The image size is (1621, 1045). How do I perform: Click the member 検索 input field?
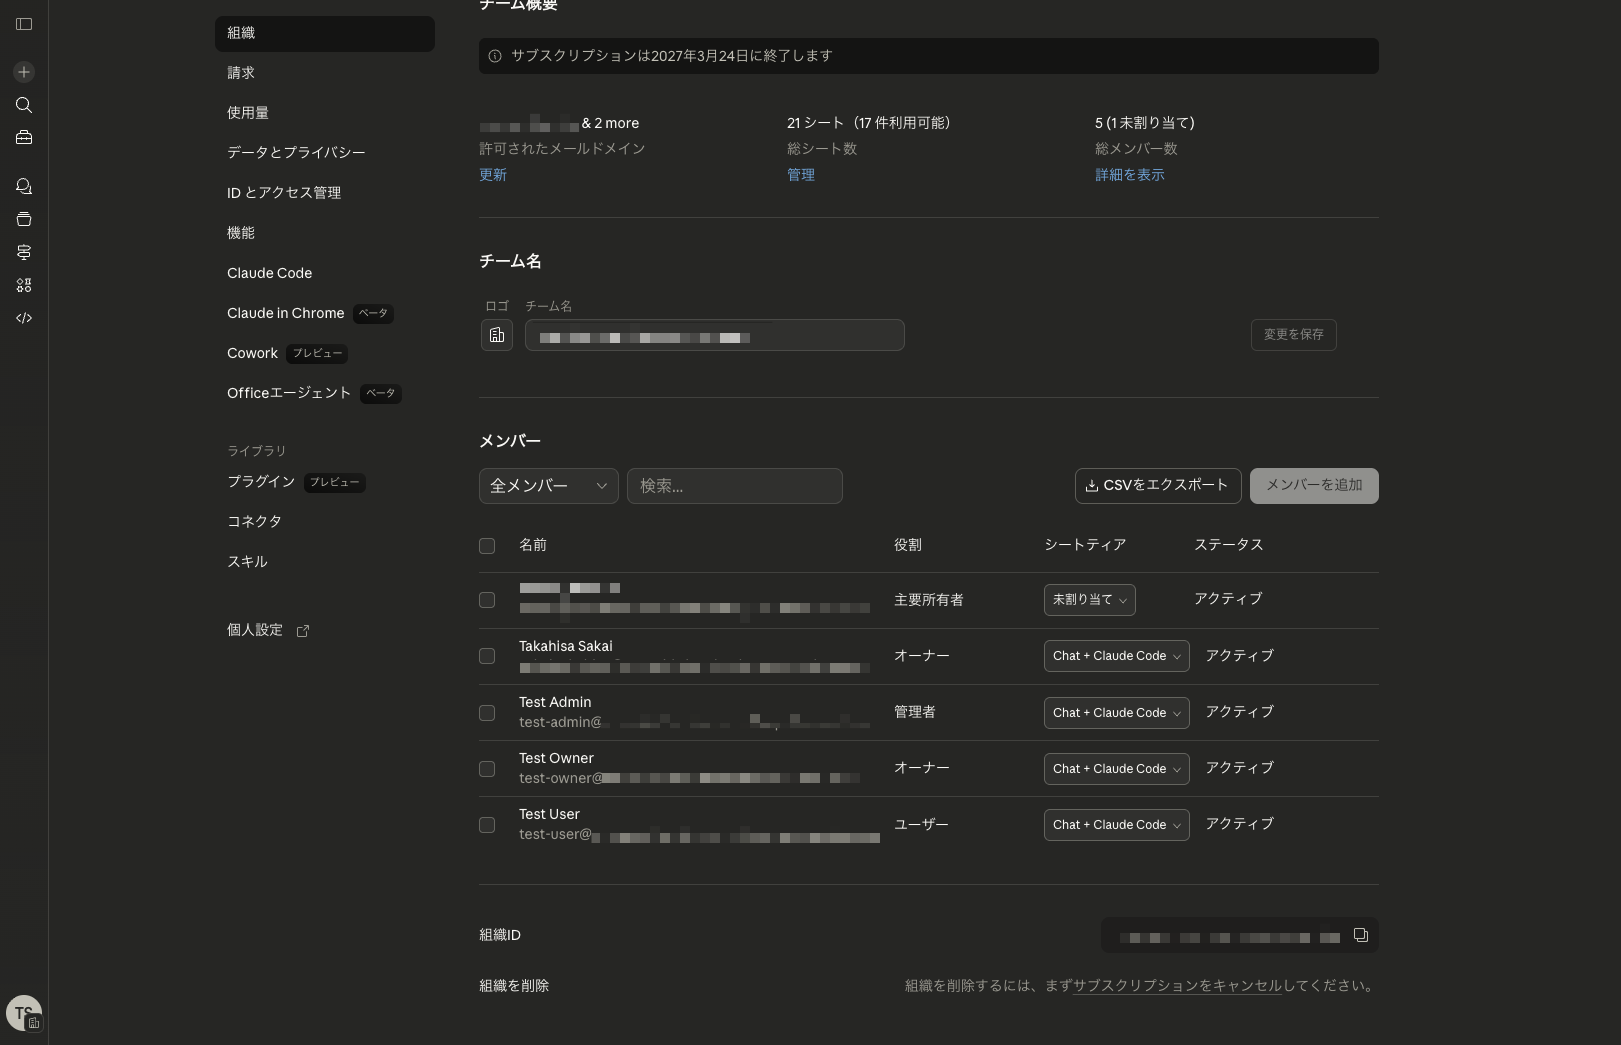coord(734,486)
